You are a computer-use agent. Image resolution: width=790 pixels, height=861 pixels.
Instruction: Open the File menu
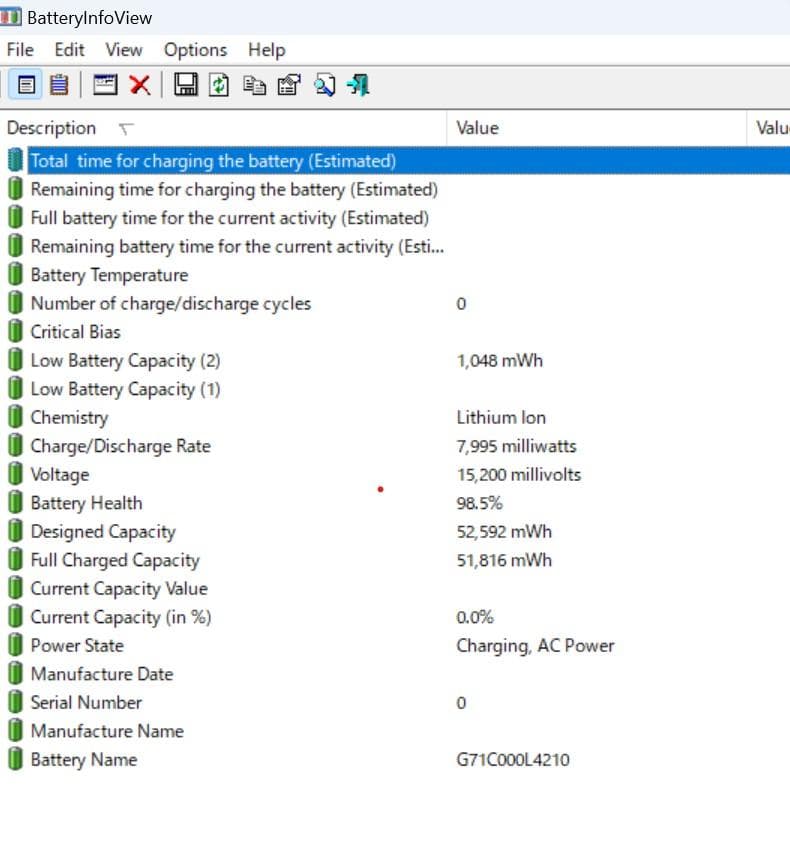20,50
